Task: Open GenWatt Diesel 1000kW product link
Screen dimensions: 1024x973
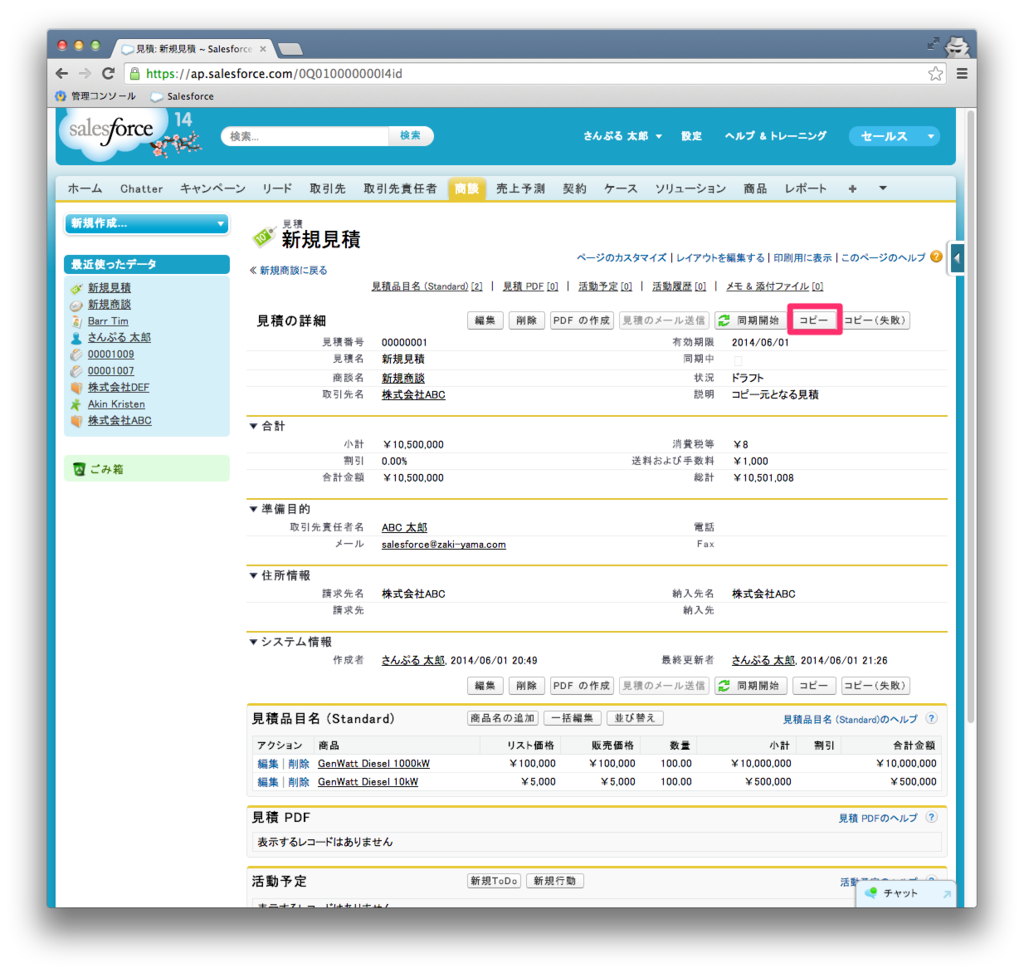Action: [374, 763]
